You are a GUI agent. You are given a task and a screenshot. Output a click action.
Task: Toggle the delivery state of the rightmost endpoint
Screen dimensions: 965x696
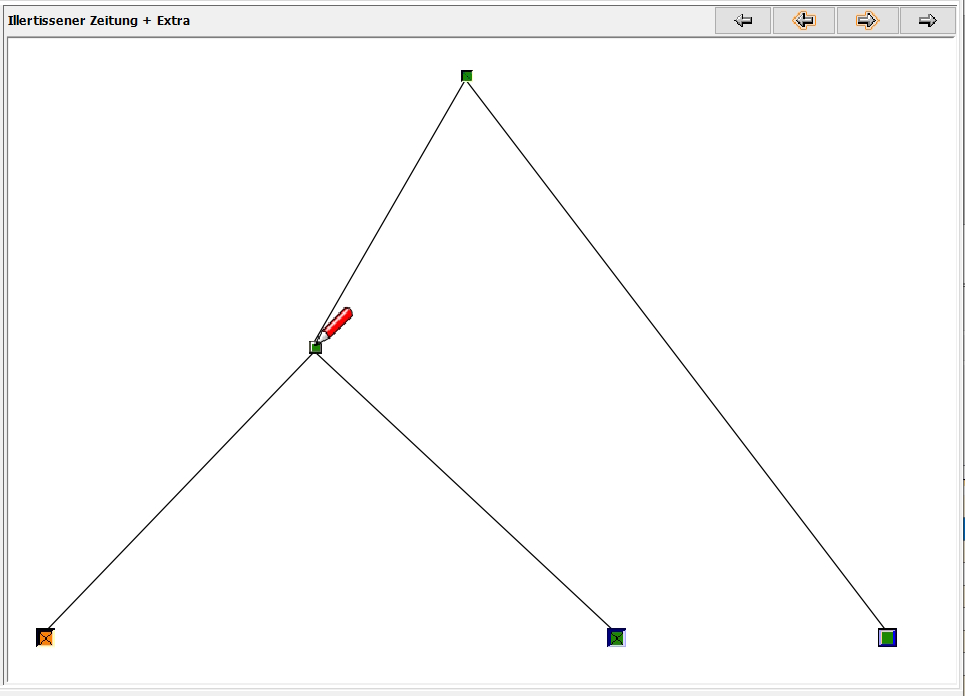click(888, 636)
